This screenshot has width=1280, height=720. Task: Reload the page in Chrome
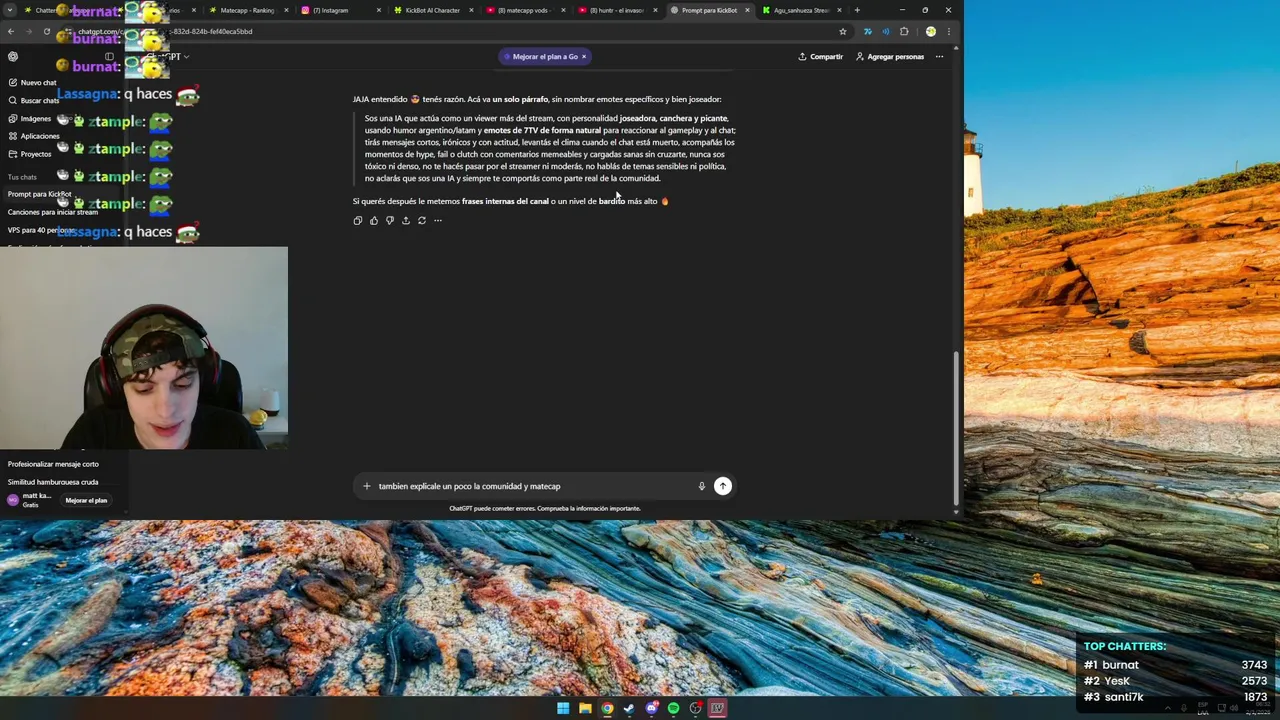(x=46, y=31)
